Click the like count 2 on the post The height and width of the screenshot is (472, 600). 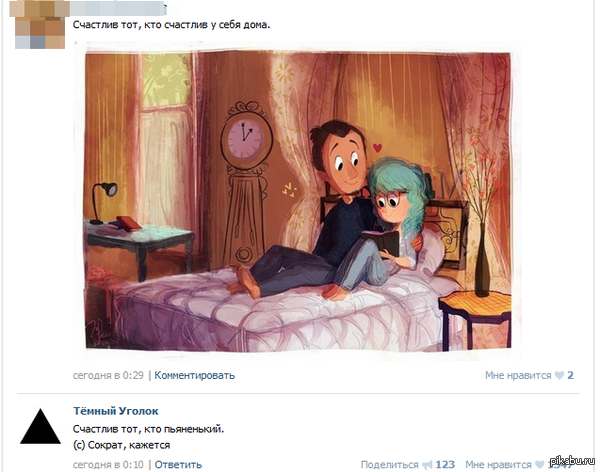[570, 375]
